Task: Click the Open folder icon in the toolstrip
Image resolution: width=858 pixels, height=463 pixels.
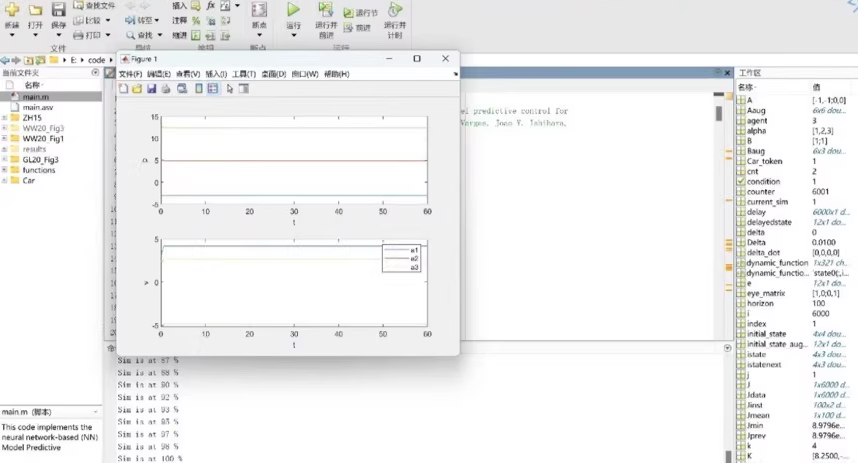Action: [x=36, y=9]
